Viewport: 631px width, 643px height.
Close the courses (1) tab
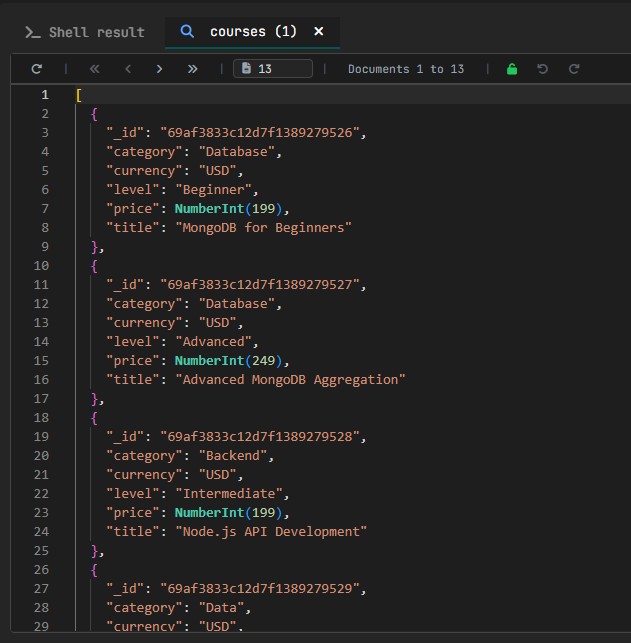pyautogui.click(x=319, y=31)
